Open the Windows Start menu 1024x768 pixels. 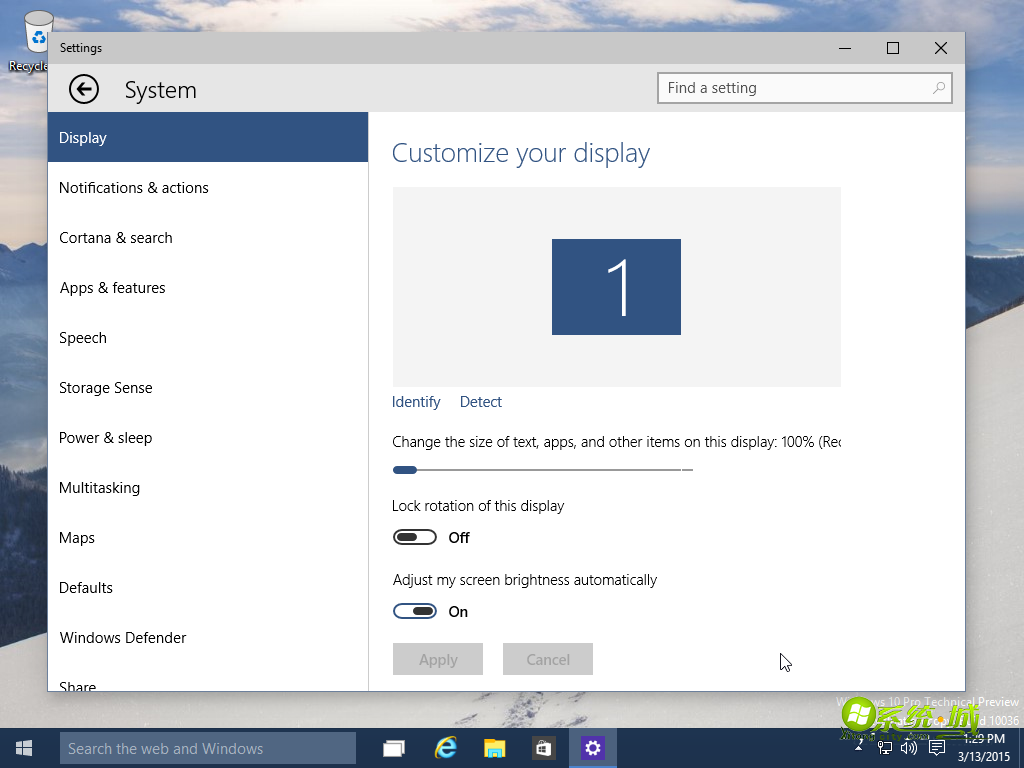(24, 748)
